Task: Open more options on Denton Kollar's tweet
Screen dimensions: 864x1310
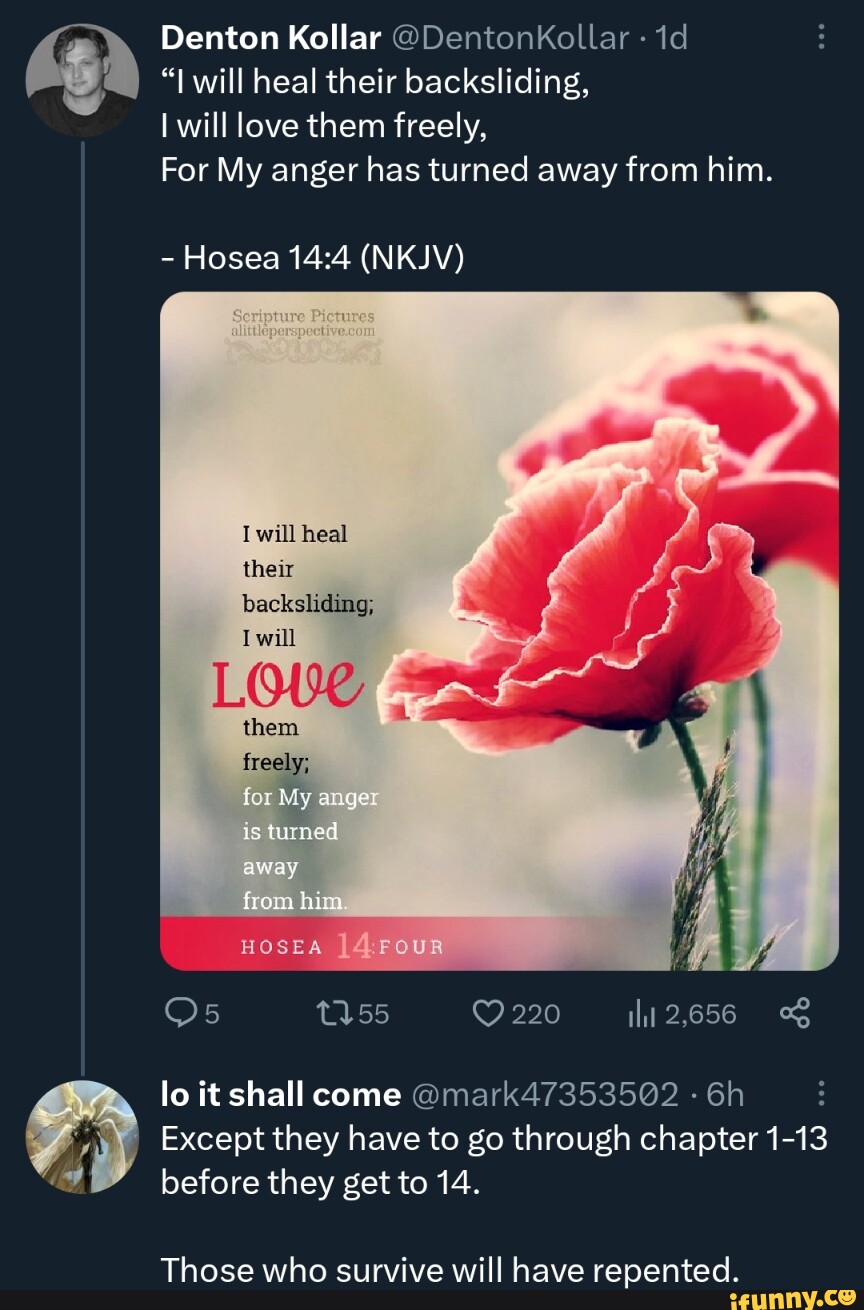Action: [x=821, y=38]
